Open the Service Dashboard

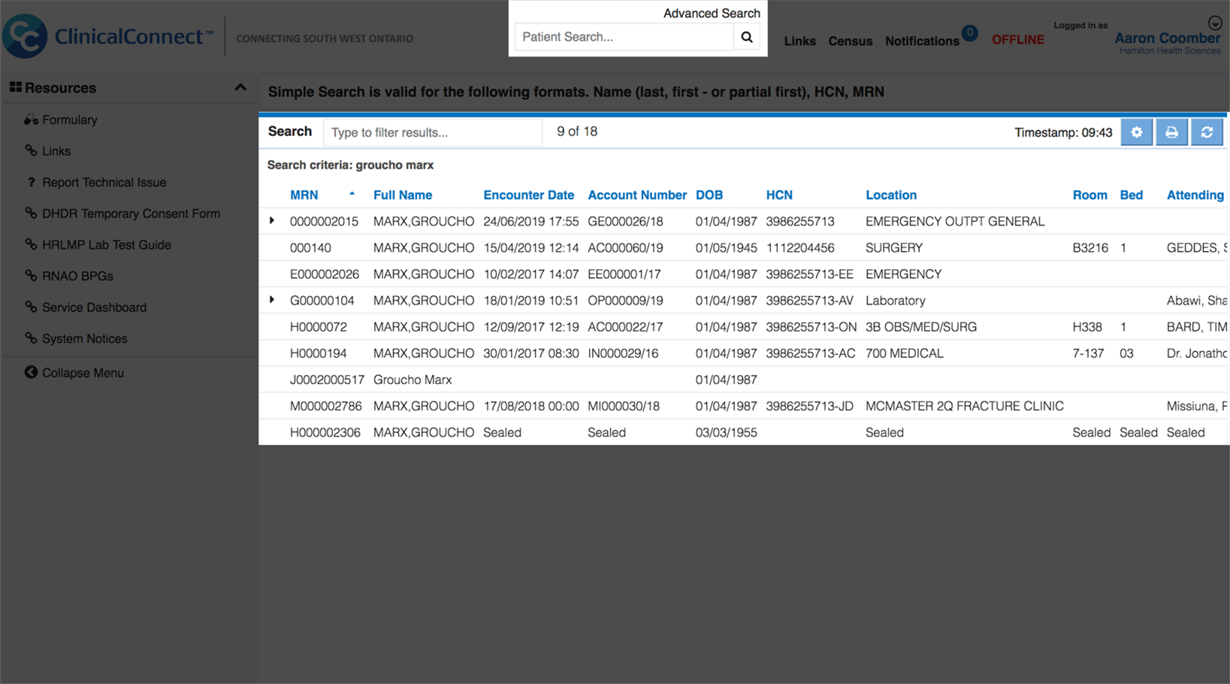[94, 308]
